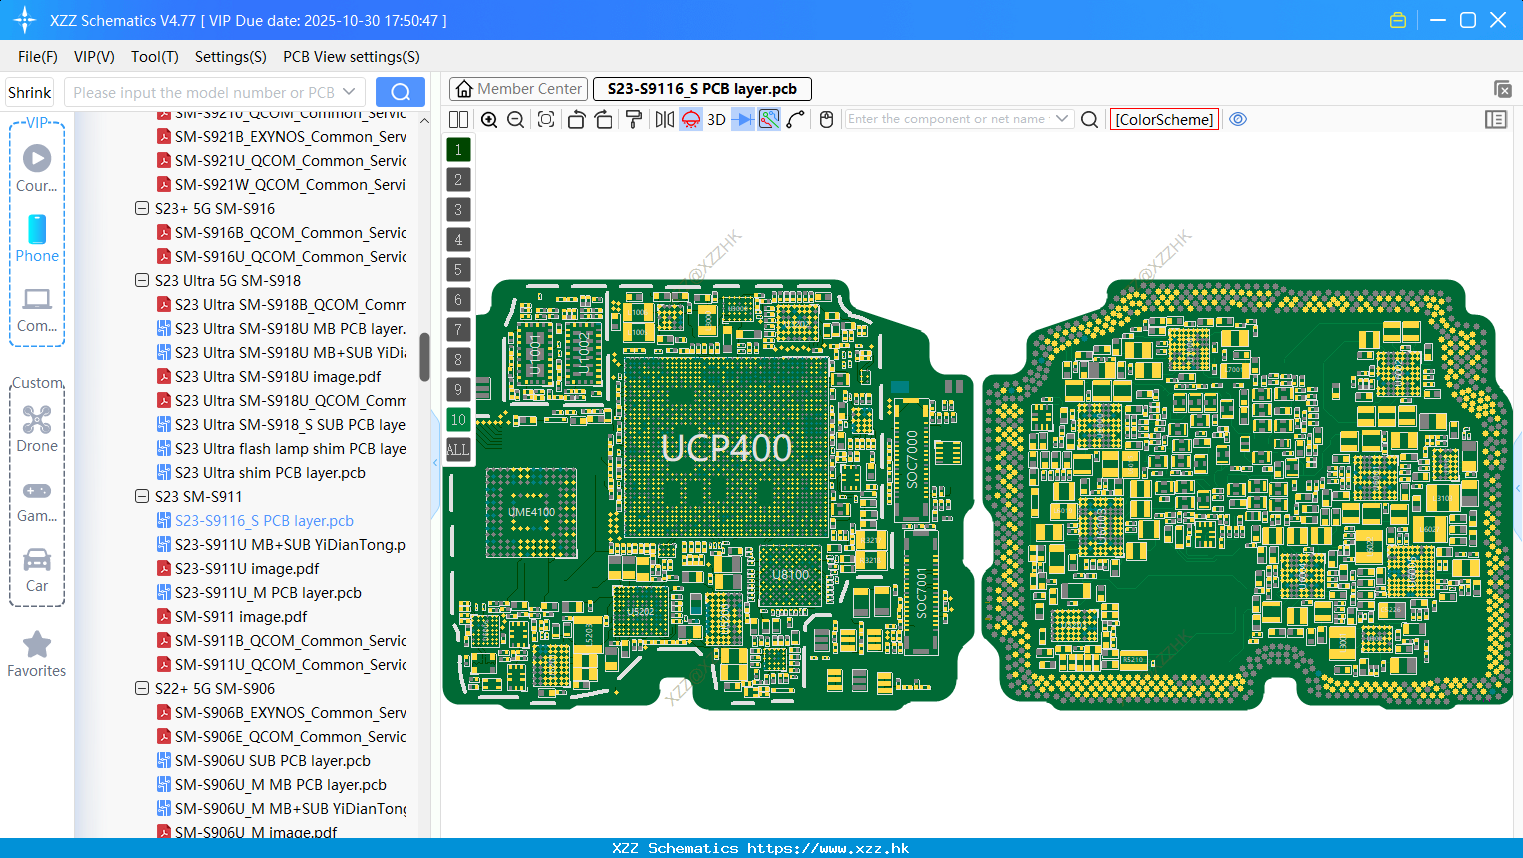Image resolution: width=1523 pixels, height=858 pixels.
Task: Open the Car category
Action: pos(37,568)
